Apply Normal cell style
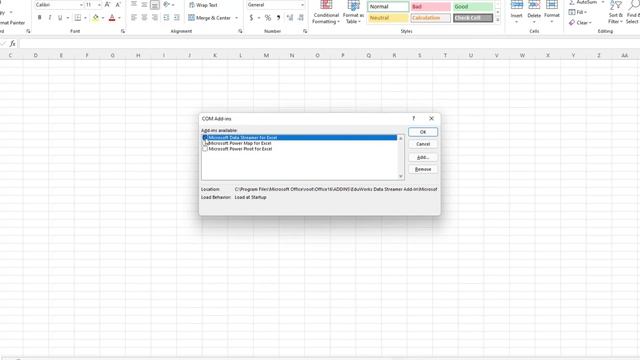 pyautogui.click(x=388, y=7)
